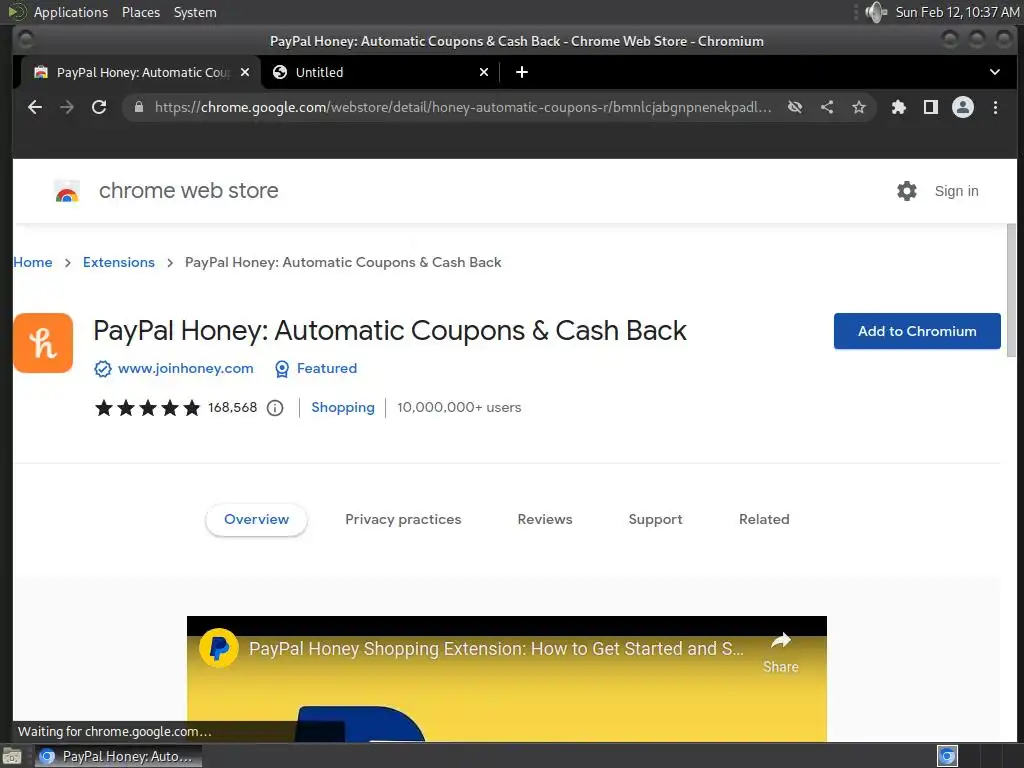
Task: Open the Shopping category link
Action: pos(343,408)
